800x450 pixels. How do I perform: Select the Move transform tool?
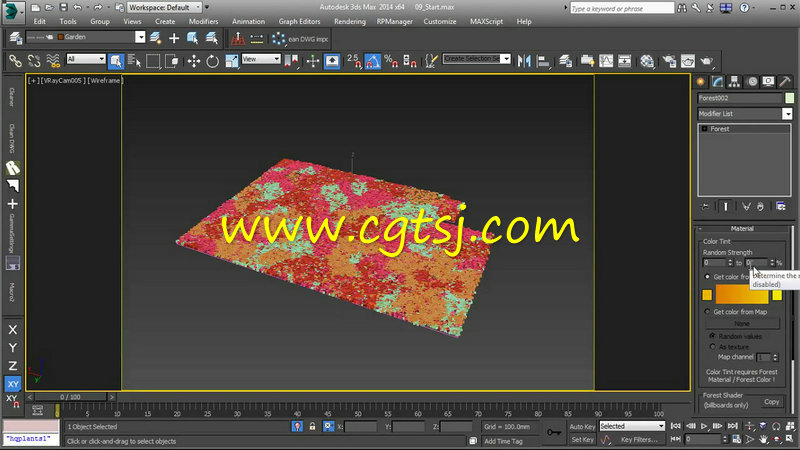click(x=193, y=61)
